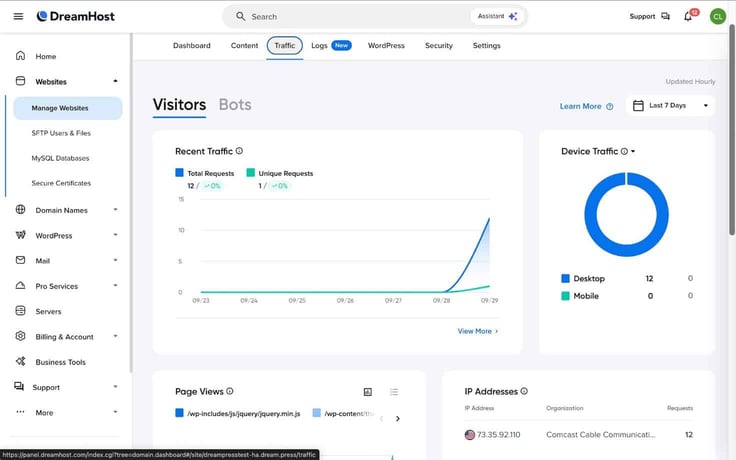Open Secure Certificates

[61, 183]
